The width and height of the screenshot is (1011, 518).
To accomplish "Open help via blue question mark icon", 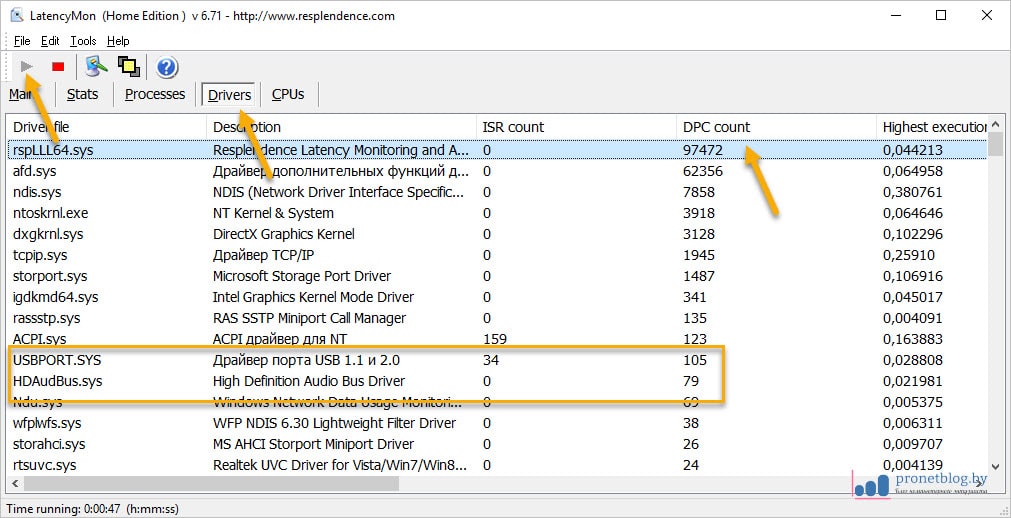I will point(167,67).
